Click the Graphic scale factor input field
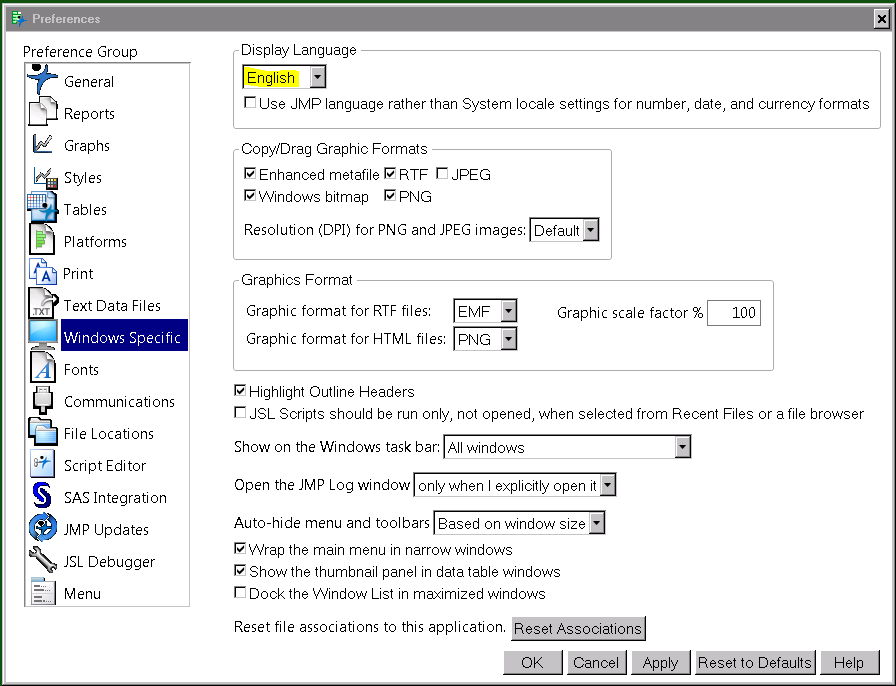Image resolution: width=896 pixels, height=686 pixels. [x=734, y=313]
